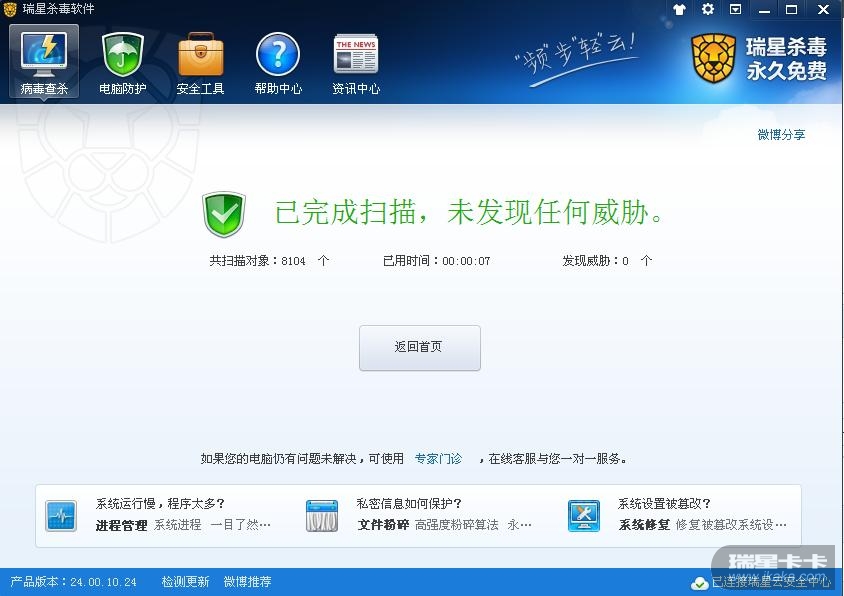The width and height of the screenshot is (844, 596).
Task: Click the shirt skin-change icon
Action: [679, 9]
